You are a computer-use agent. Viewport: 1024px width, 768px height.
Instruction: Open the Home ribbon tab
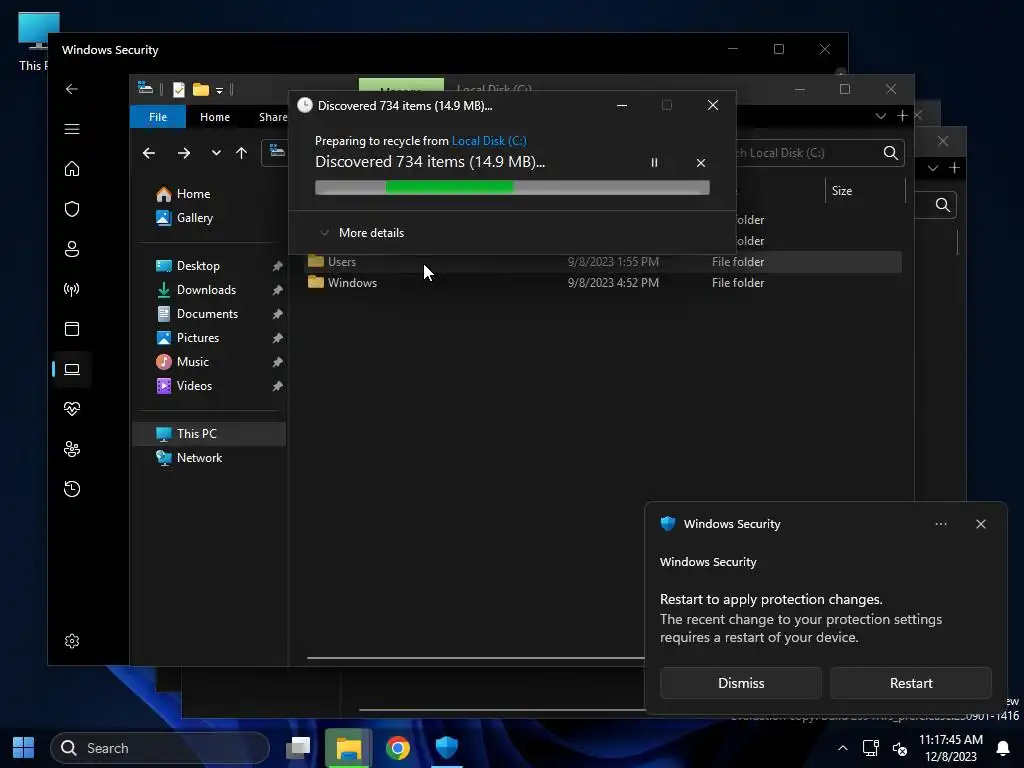pos(215,117)
